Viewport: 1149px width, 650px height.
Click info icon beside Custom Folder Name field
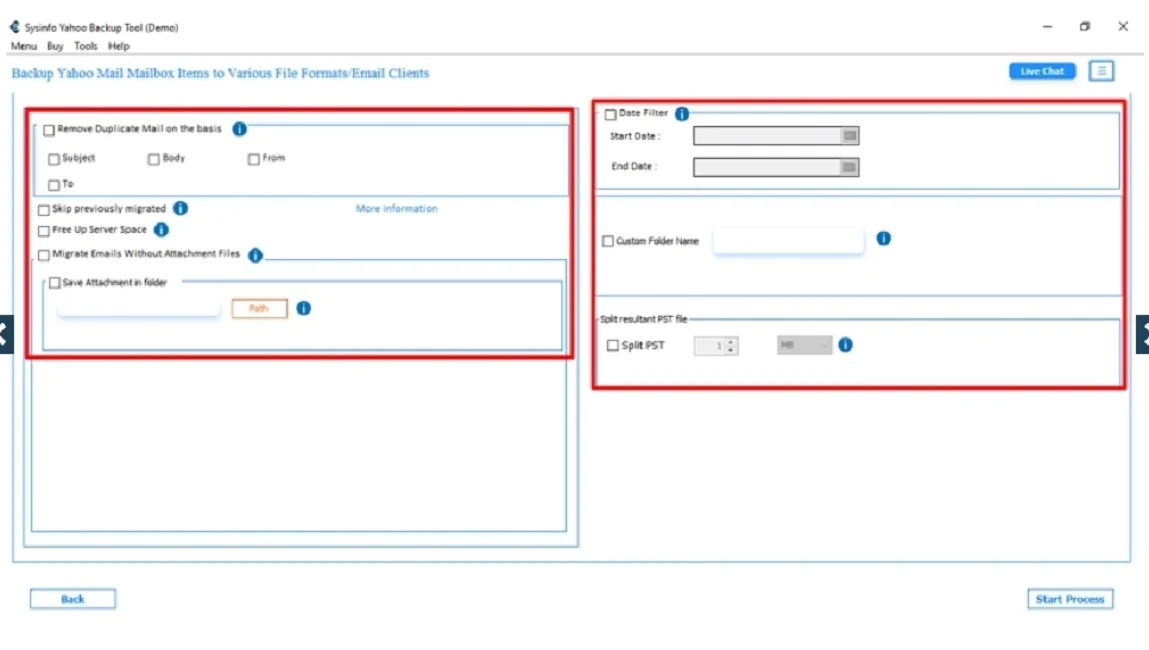[884, 239]
